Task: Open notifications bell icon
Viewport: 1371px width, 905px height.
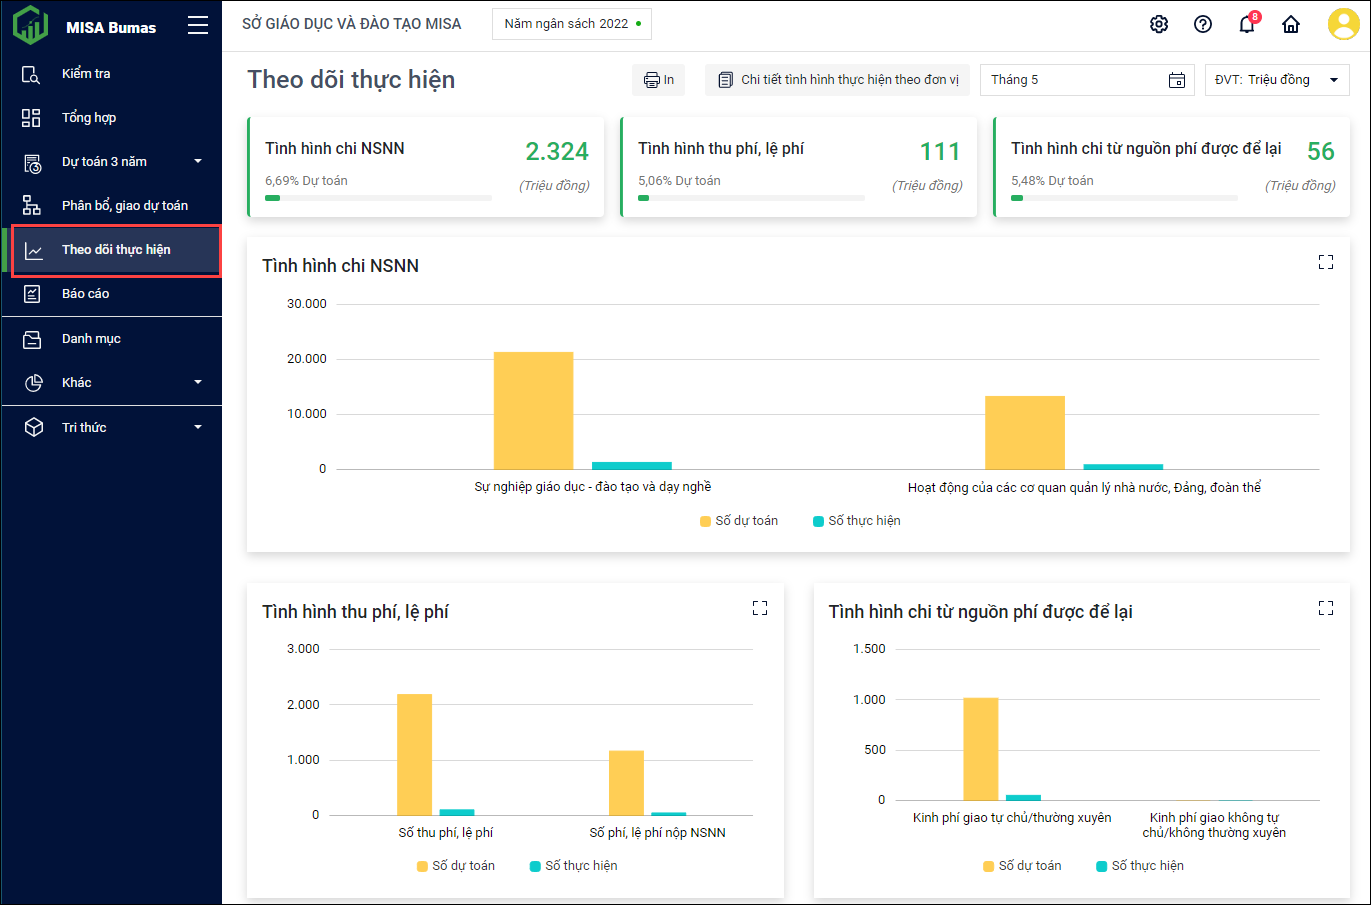Action: tap(1246, 24)
